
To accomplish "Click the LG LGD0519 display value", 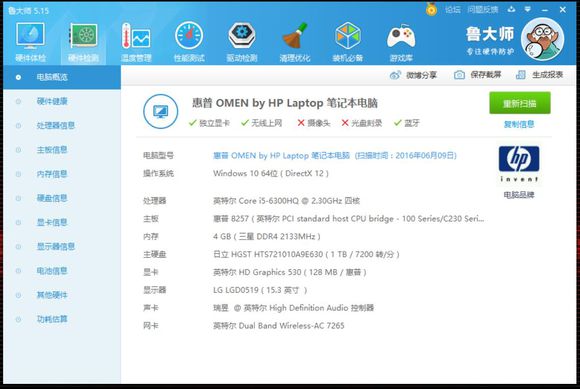I will point(260,290).
